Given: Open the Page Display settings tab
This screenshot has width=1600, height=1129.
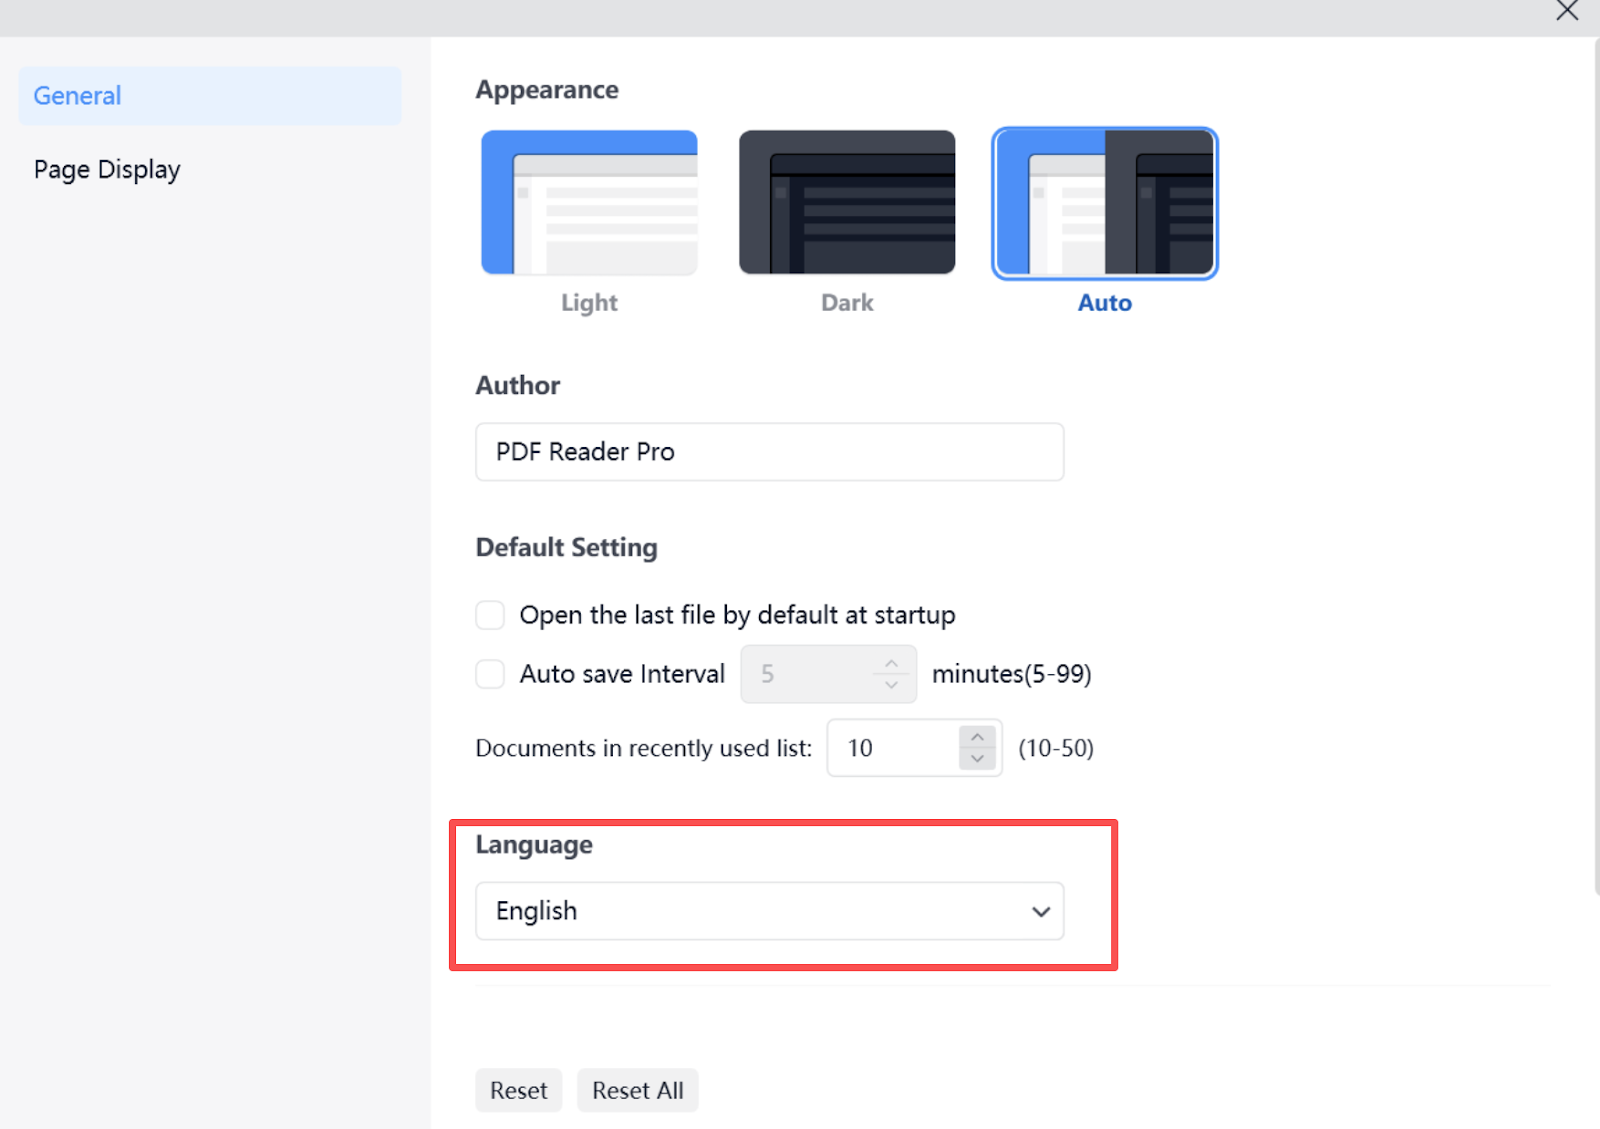Looking at the screenshot, I should pos(107,170).
